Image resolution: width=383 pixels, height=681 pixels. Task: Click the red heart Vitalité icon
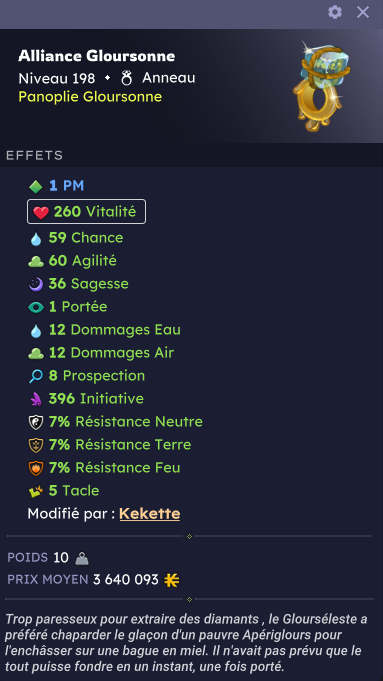[41, 212]
